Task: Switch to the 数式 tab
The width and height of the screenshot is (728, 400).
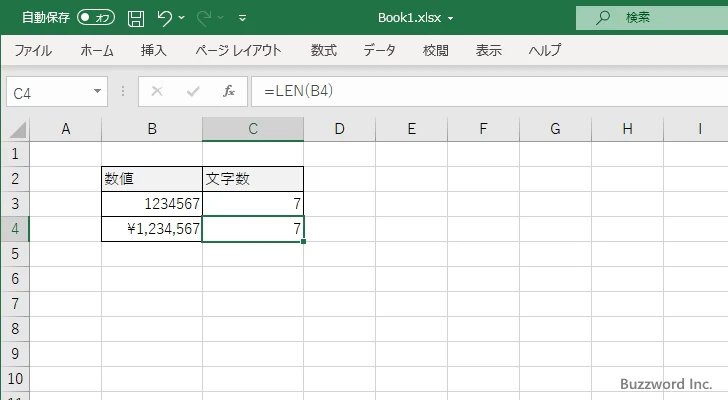Action: 324,50
